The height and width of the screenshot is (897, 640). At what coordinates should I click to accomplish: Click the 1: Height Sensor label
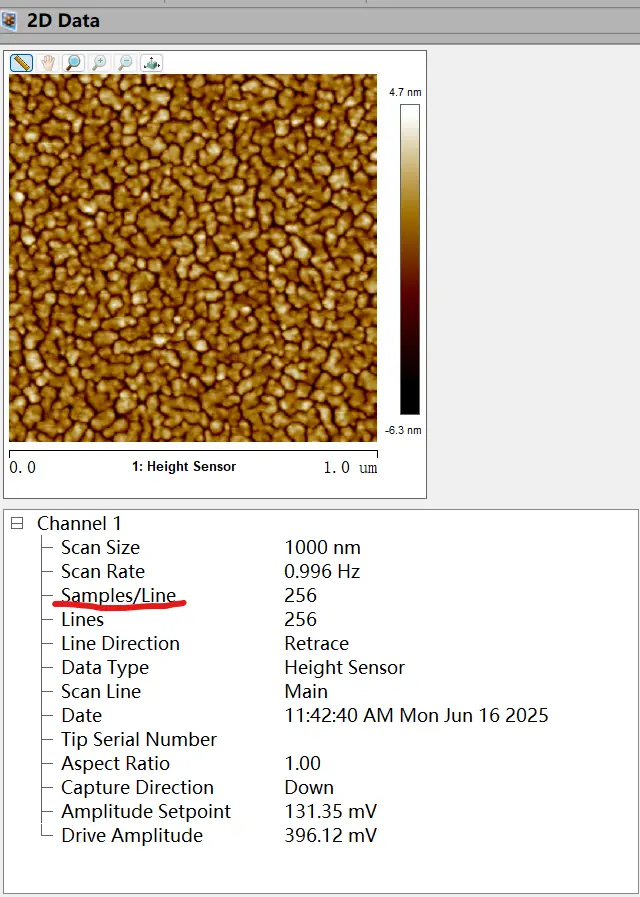point(184,467)
